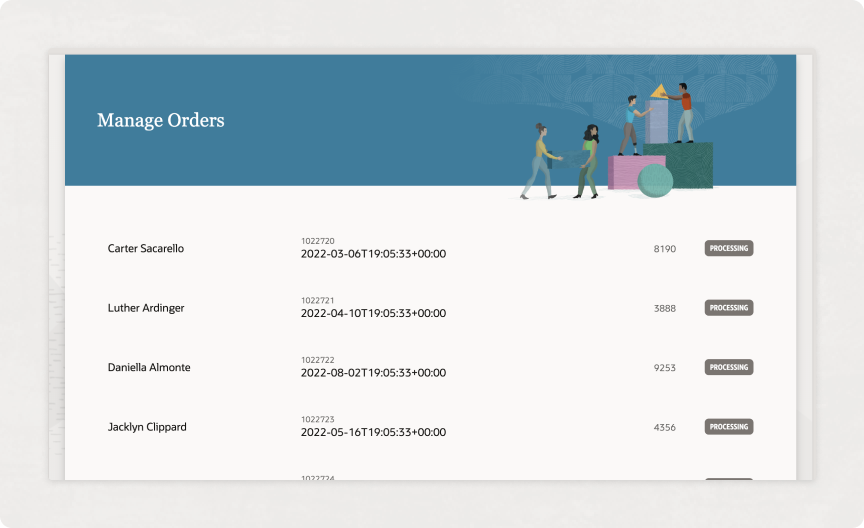Select order ID 1022721
The height and width of the screenshot is (528, 864).
click(x=318, y=300)
